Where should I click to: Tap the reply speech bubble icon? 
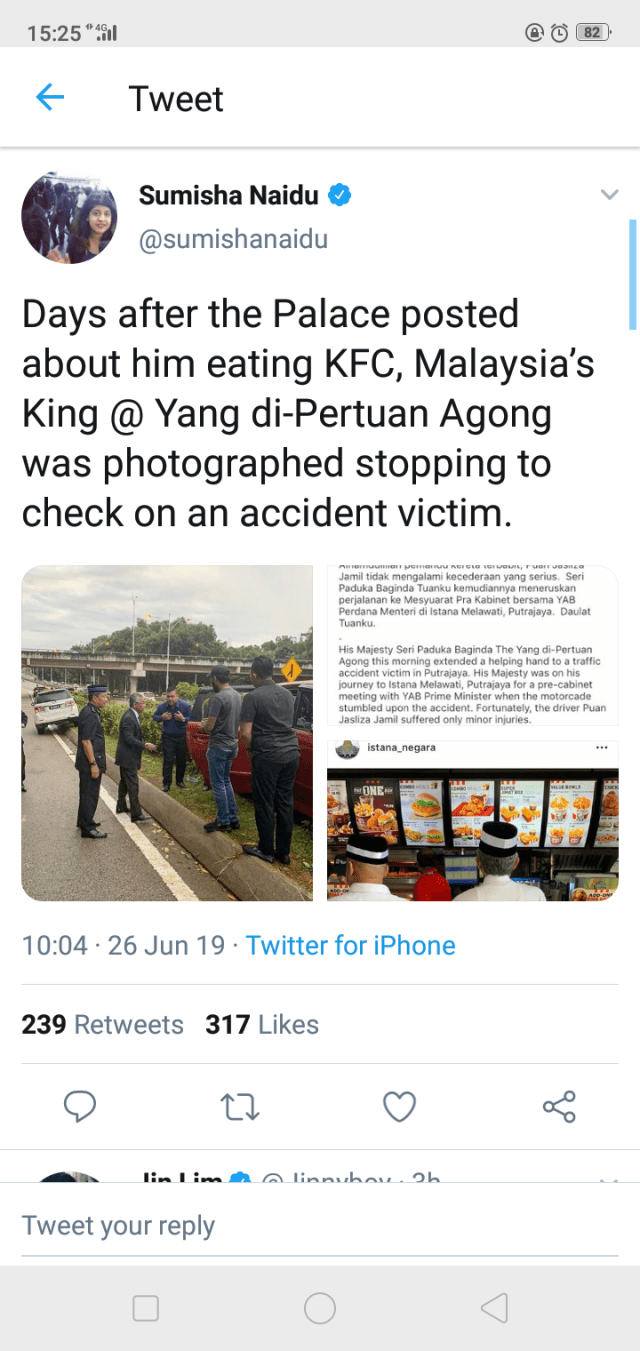tap(79, 1106)
